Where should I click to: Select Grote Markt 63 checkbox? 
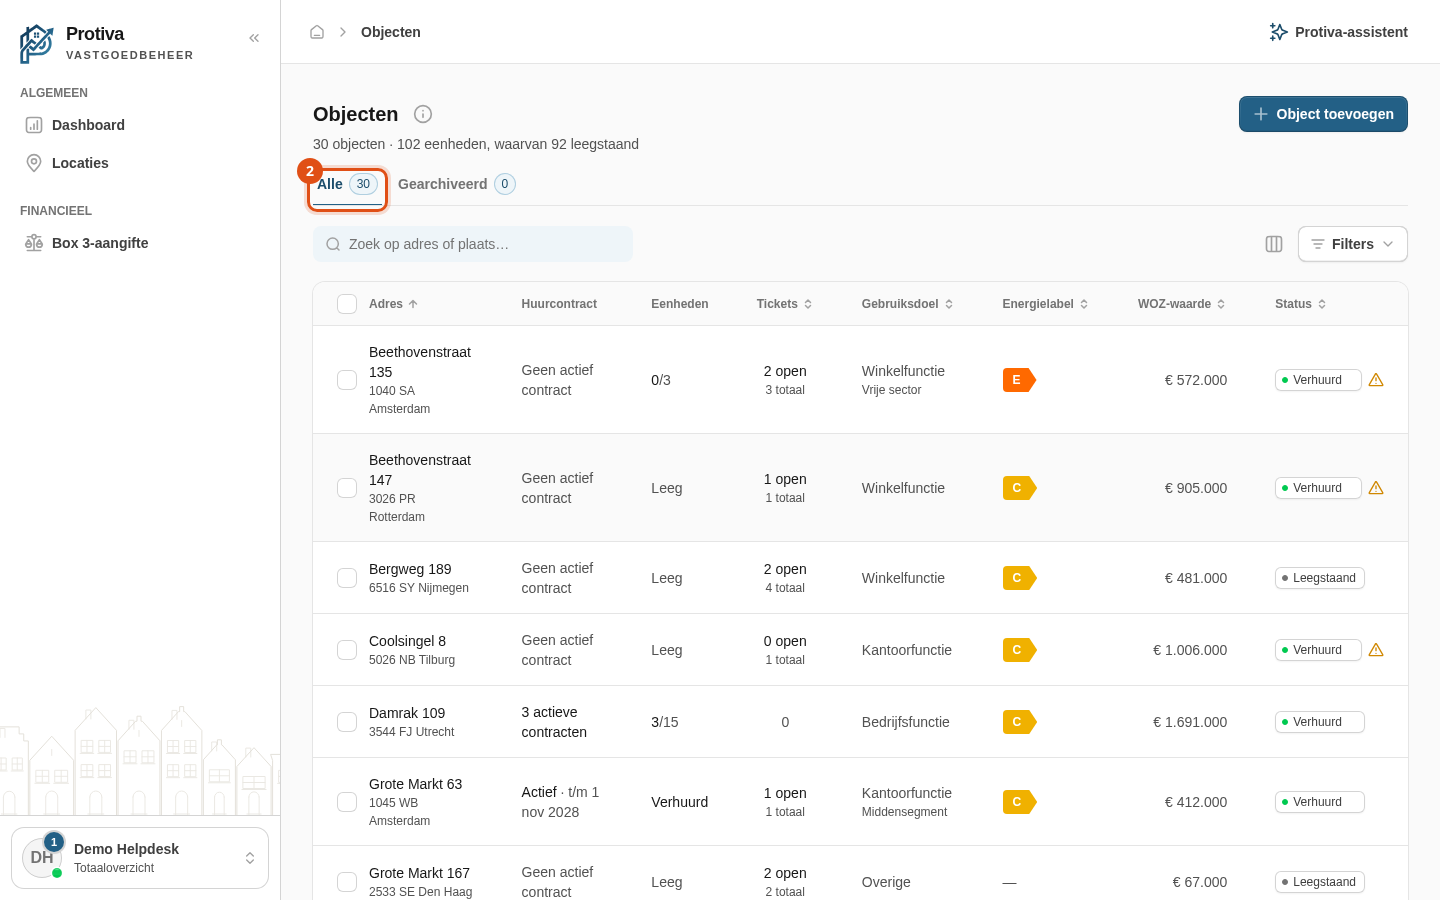[x=347, y=802]
